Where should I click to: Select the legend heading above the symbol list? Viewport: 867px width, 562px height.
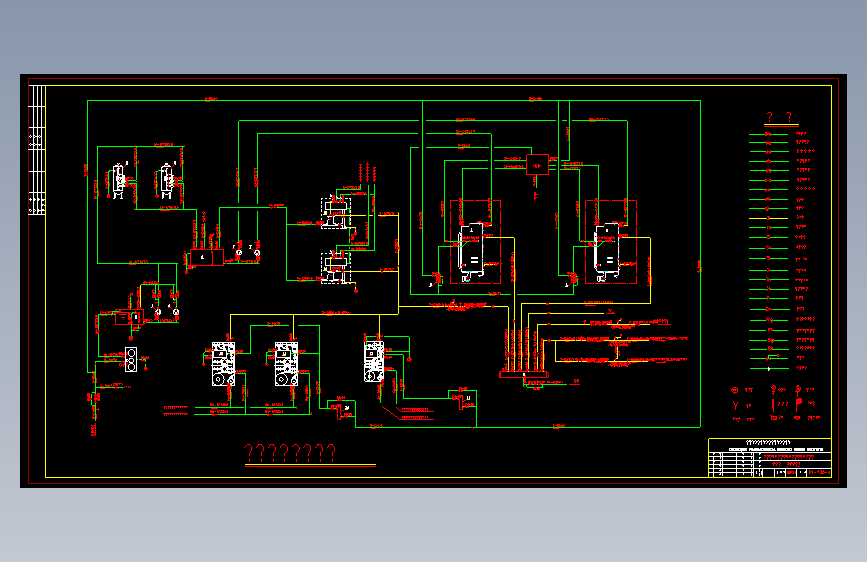point(780,117)
